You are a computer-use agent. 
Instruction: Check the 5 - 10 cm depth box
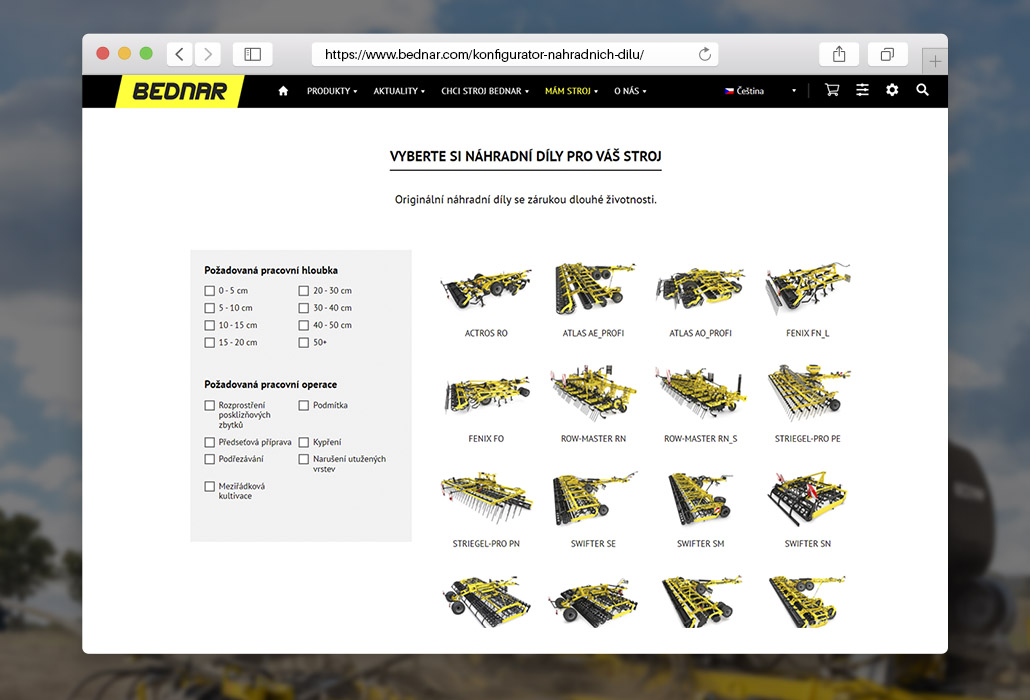210,308
